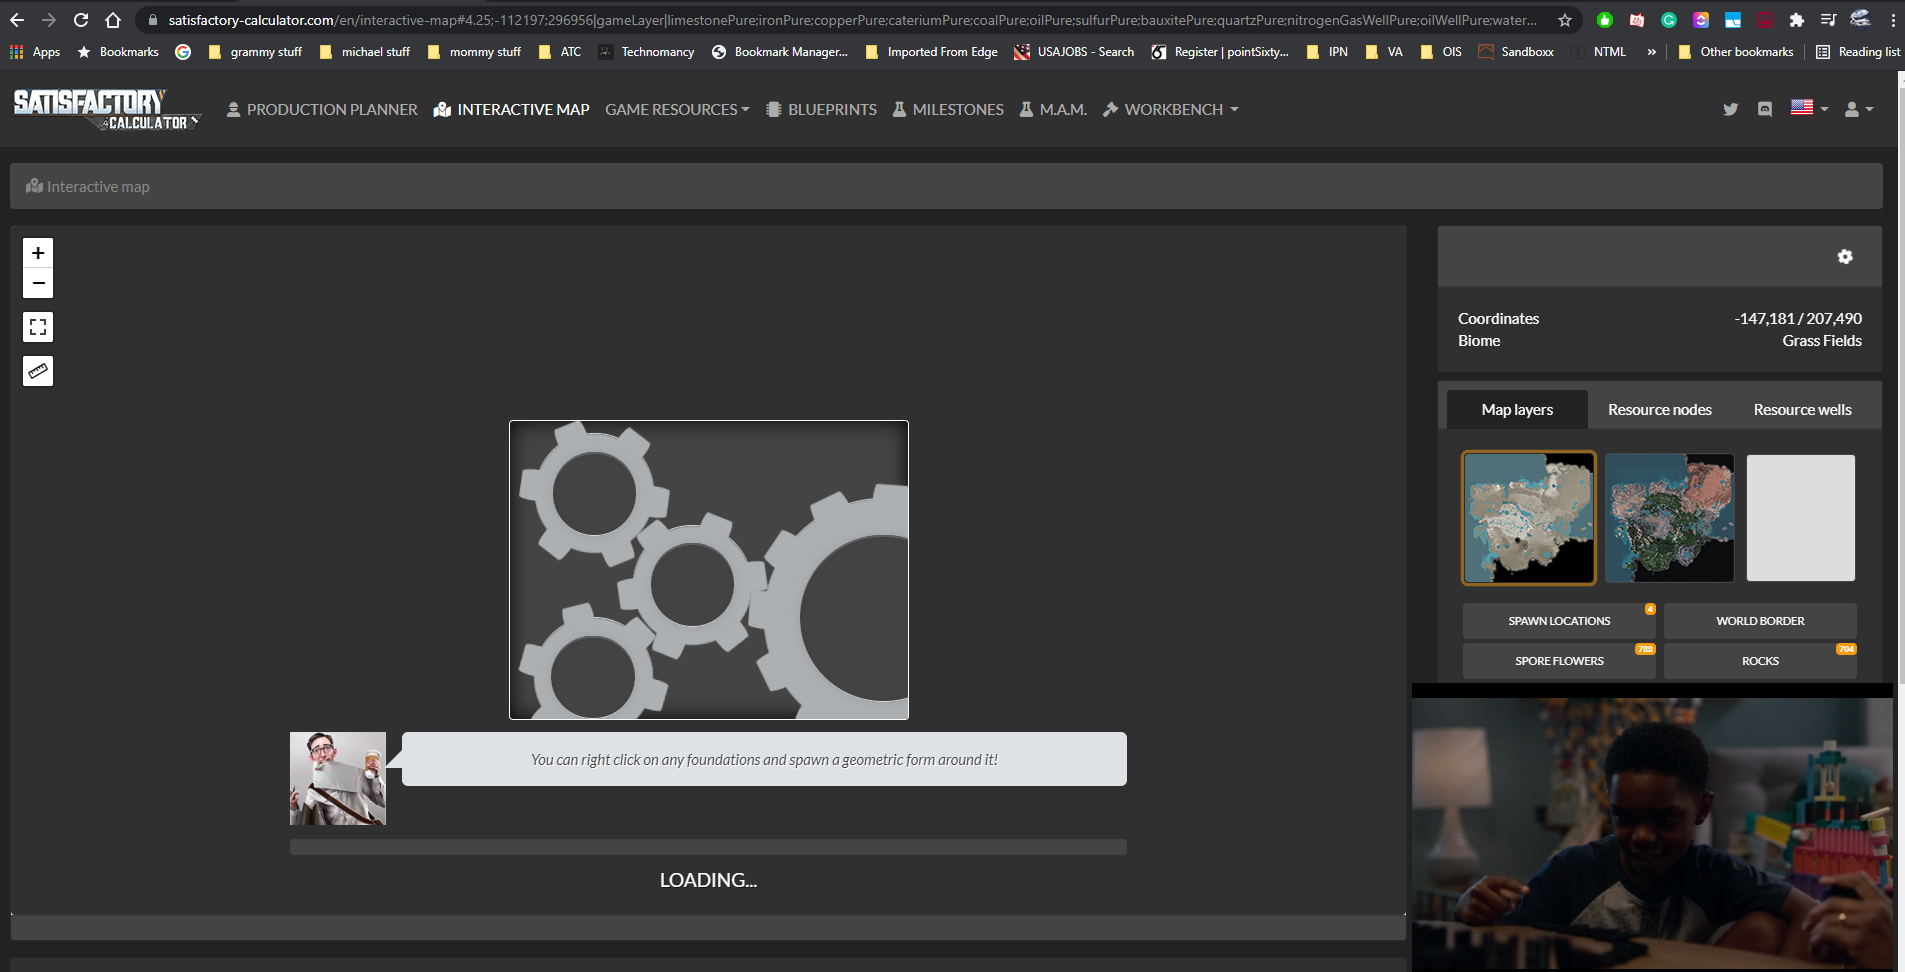Switch to Map layers tab
This screenshot has height=972, width=1905.
tap(1517, 410)
